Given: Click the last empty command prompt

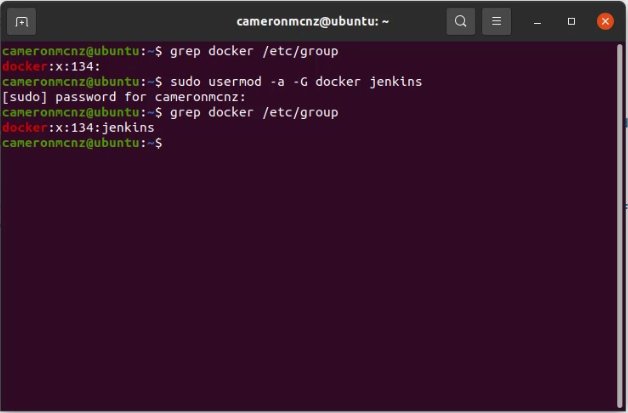Looking at the screenshot, I should point(168,144).
